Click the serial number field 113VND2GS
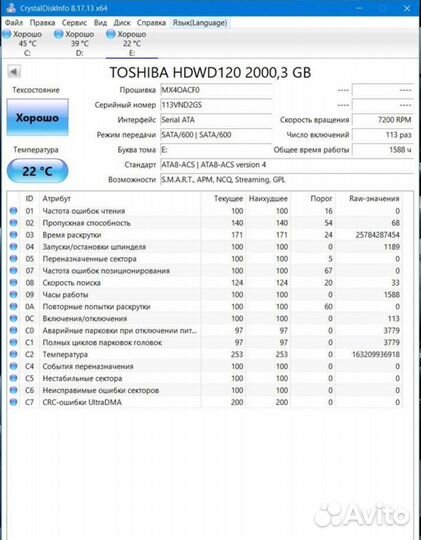Viewport: 421px width, 540px height. pos(216,105)
